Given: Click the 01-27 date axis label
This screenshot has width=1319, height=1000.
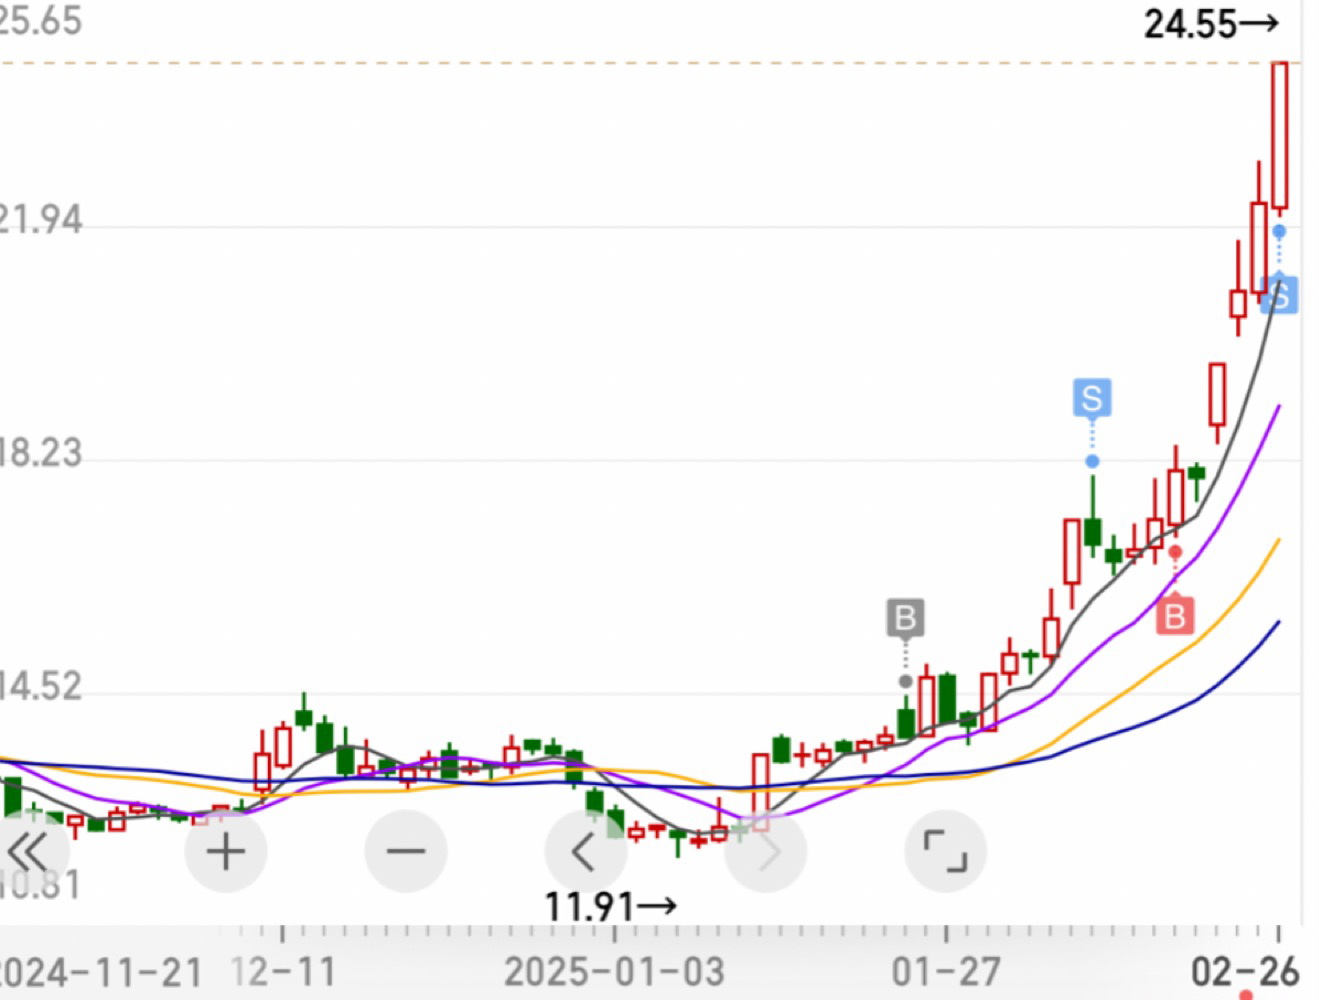Looking at the screenshot, I should click(946, 971).
